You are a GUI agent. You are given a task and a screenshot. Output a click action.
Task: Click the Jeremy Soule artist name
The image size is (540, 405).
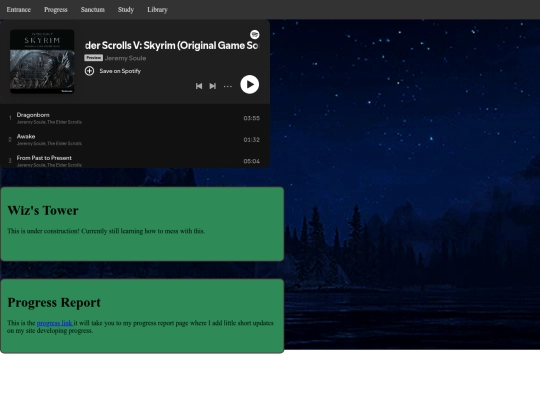click(125, 58)
